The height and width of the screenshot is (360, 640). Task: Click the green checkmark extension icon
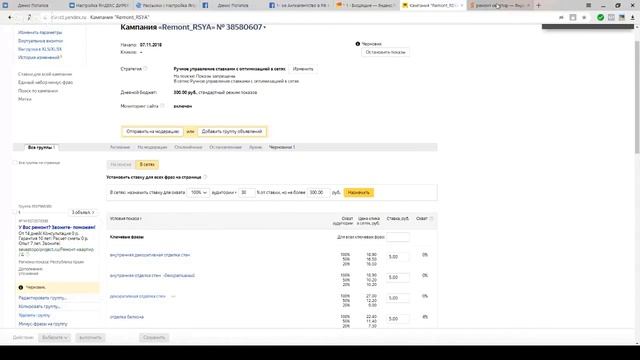pyautogui.click(x=600, y=18)
